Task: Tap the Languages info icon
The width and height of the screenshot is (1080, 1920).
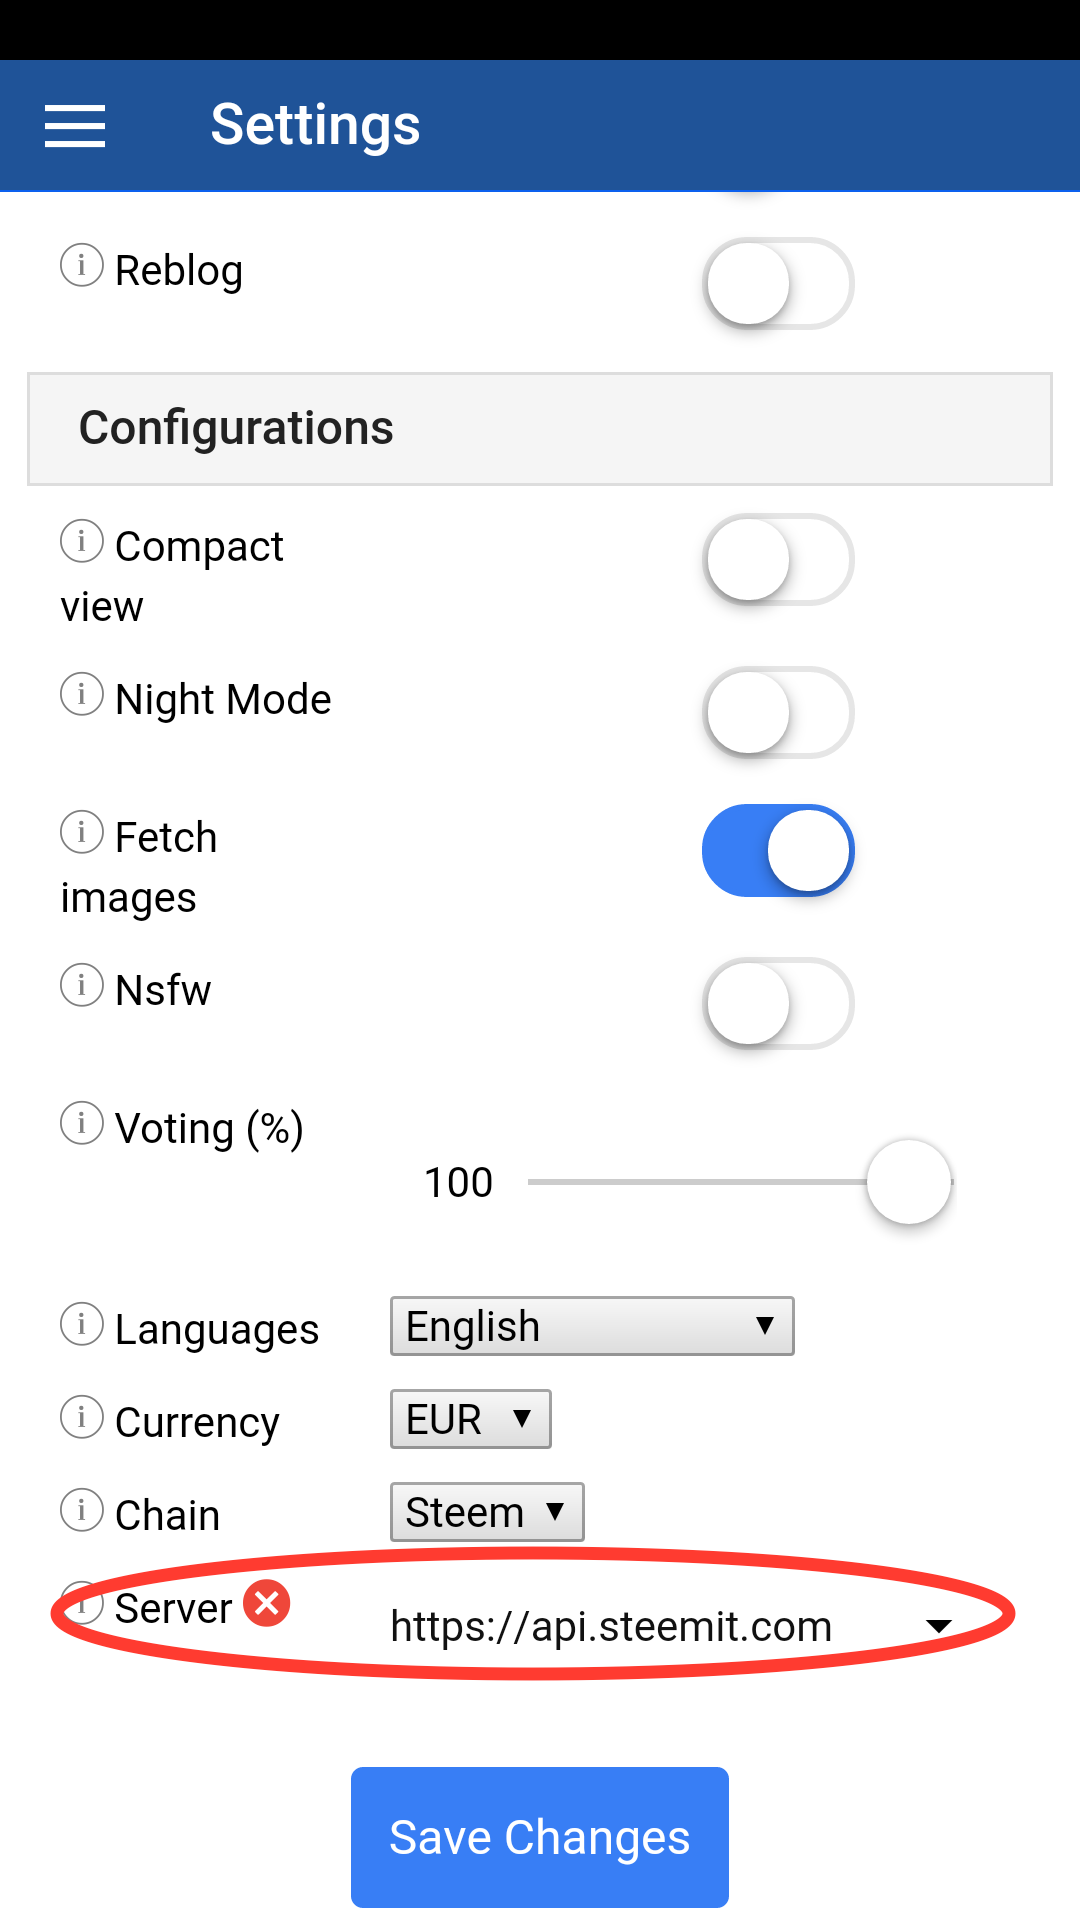Action: pyautogui.click(x=82, y=1324)
